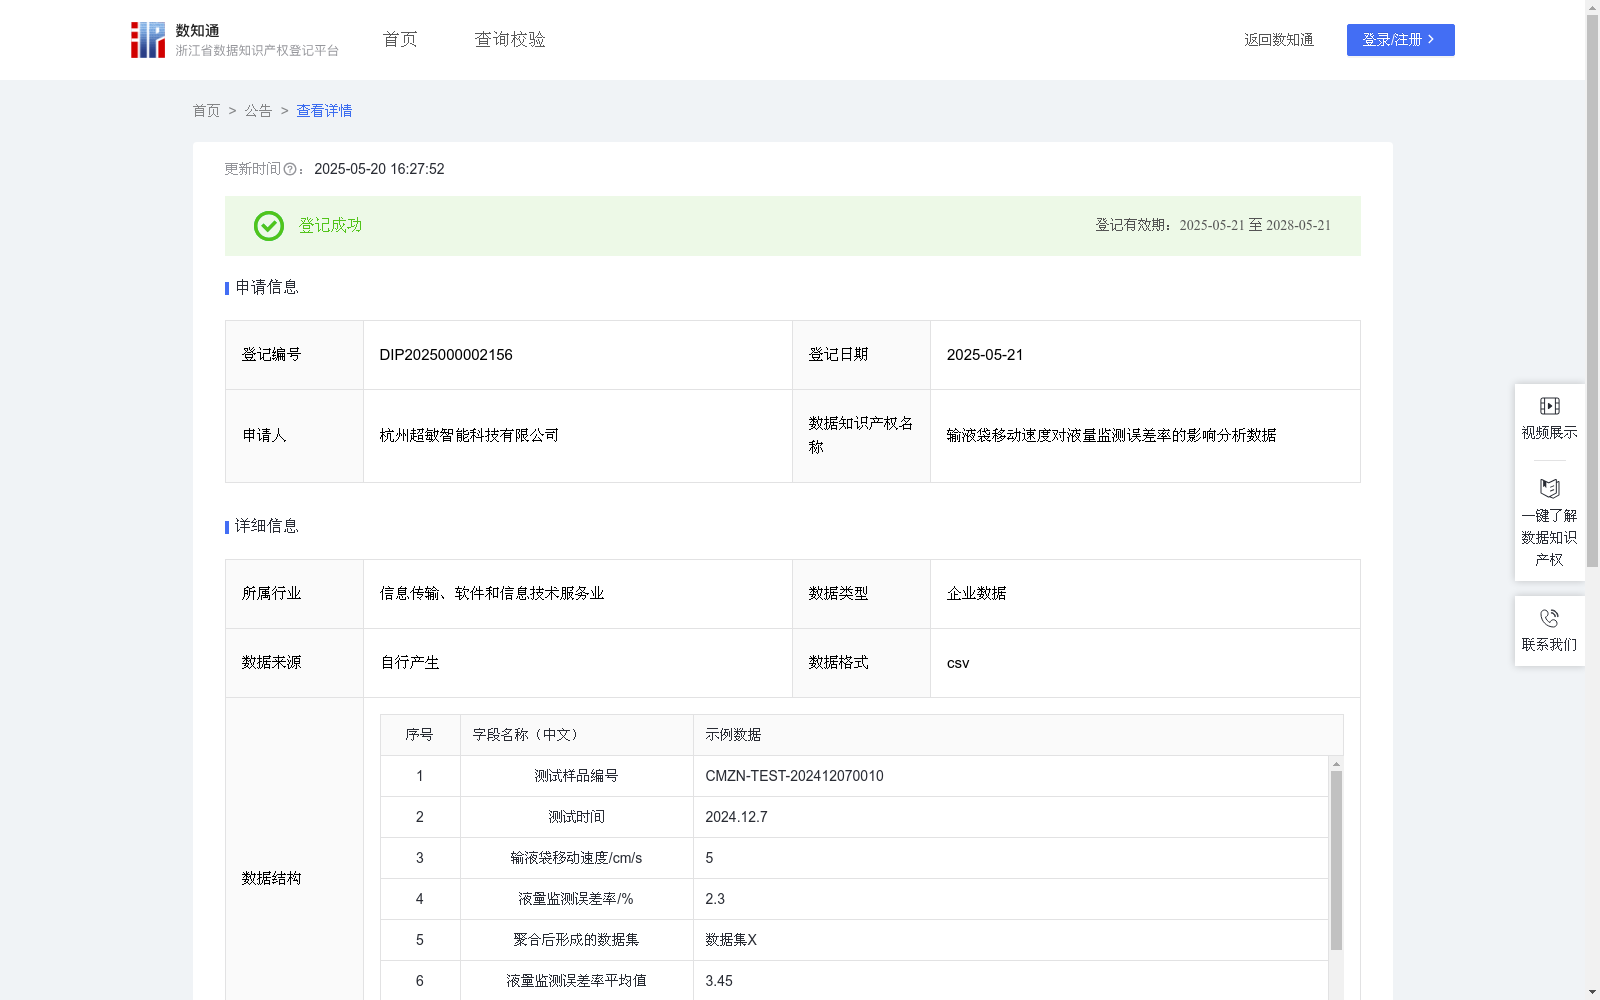Screen dimensions: 1600x1000
Task: Click the csv value under 数据格式
Action: (x=959, y=662)
